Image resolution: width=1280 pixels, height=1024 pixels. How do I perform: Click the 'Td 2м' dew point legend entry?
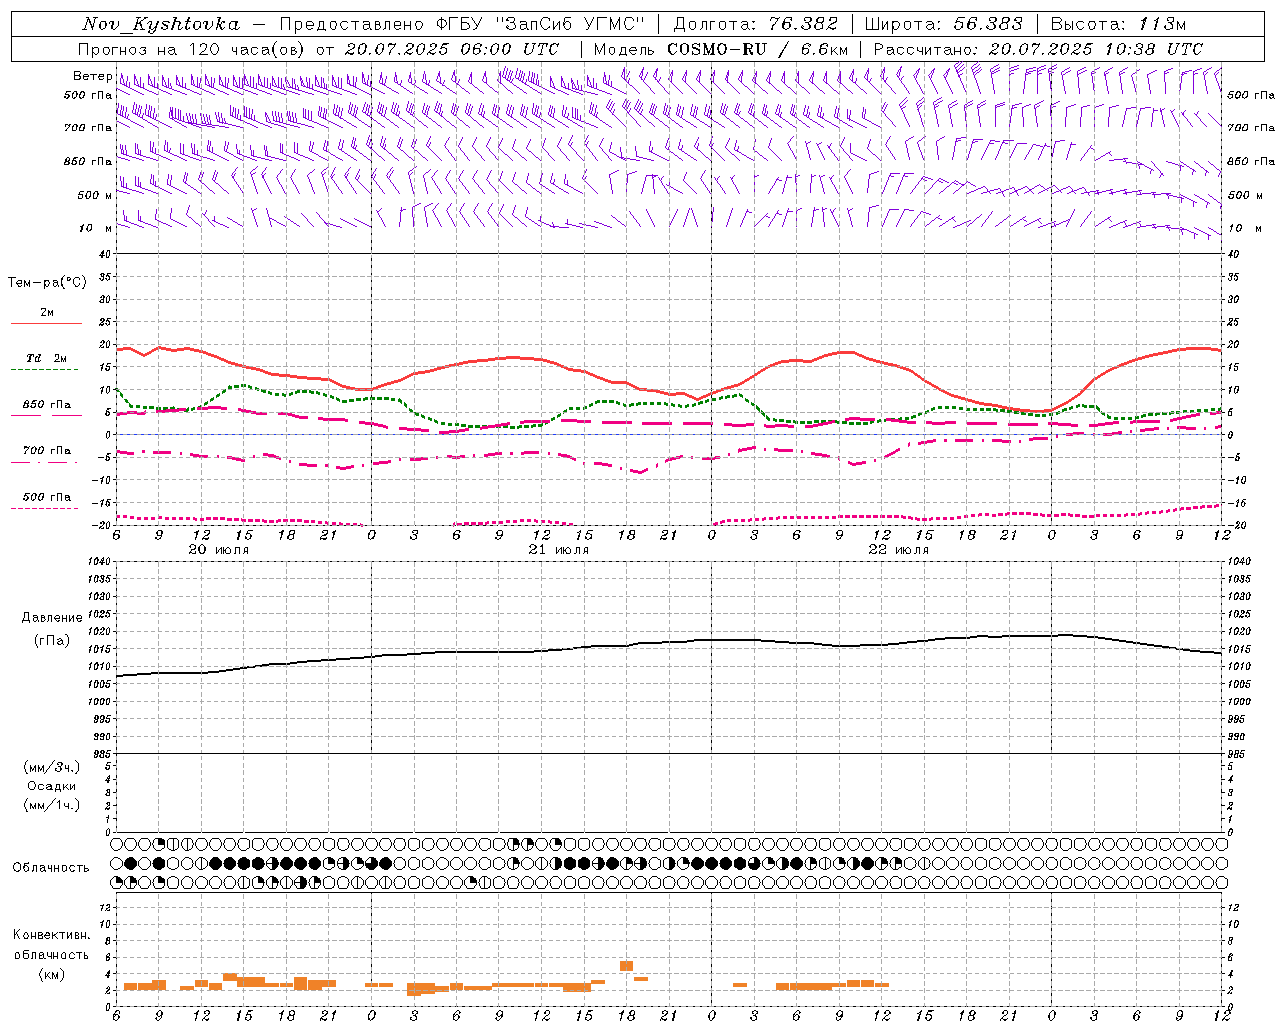[x=47, y=358]
